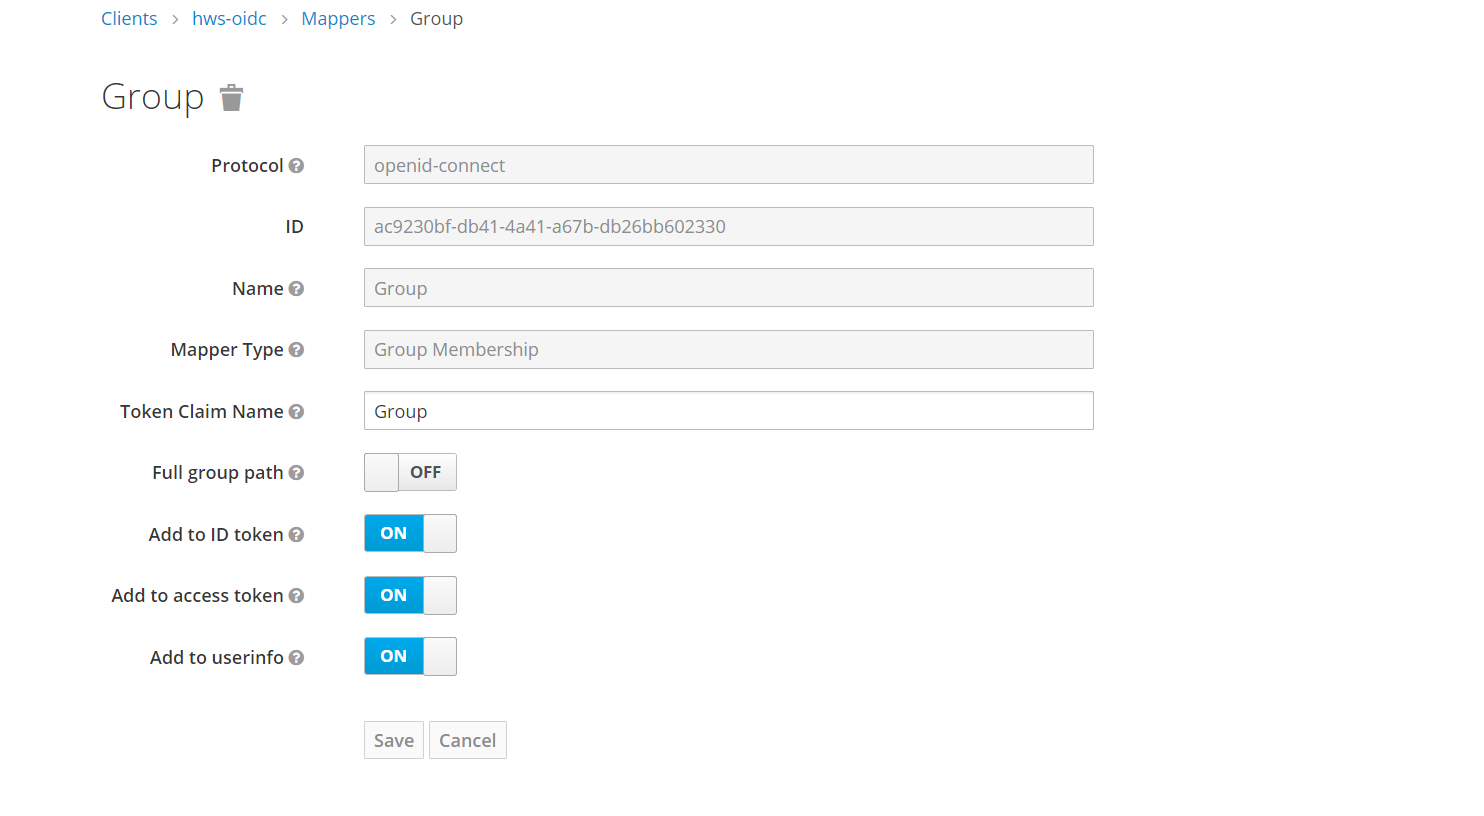Click the Token Claim Name help icon

pos(296,412)
